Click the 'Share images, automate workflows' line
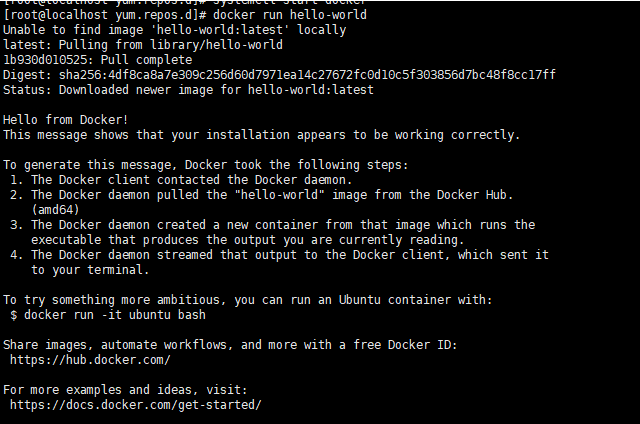Image resolution: width=640 pixels, height=424 pixels. coord(230,345)
